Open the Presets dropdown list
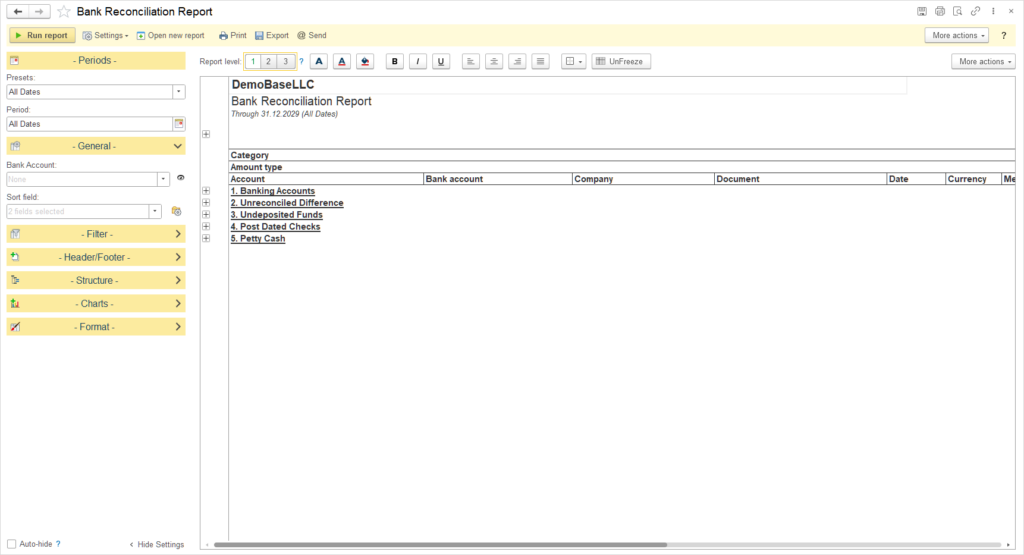 point(179,91)
